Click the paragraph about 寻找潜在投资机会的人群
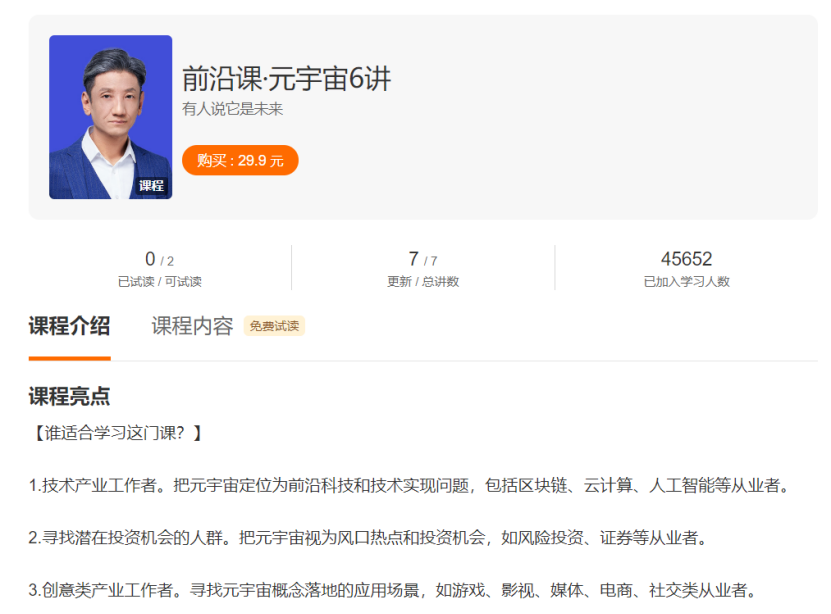This screenshot has width=831, height=614. (368, 538)
